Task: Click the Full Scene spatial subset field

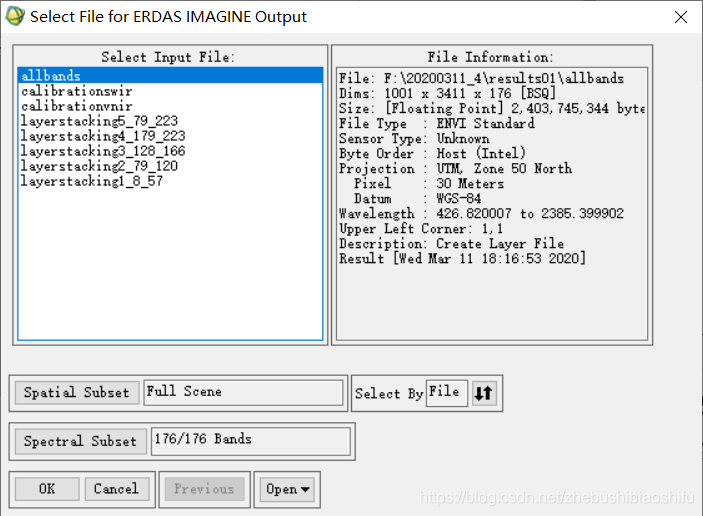Action: coord(243,393)
